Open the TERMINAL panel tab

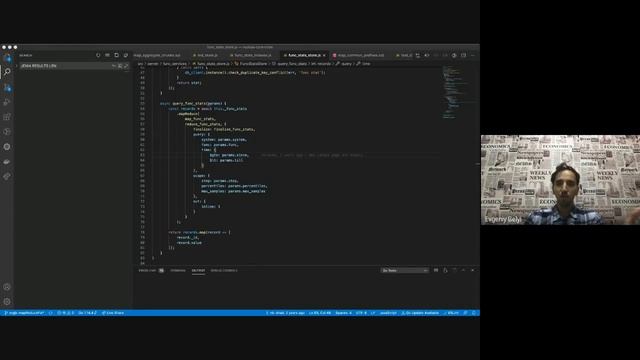tap(178, 270)
